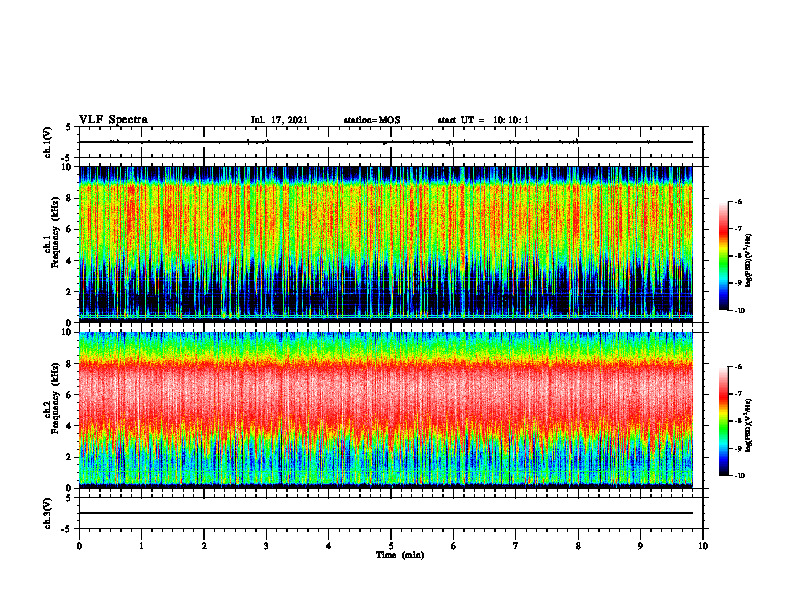This screenshot has height=612, width=792.
Task: Click the '2' kHz tick of ch.1 spectrogram
Action: click(x=70, y=292)
